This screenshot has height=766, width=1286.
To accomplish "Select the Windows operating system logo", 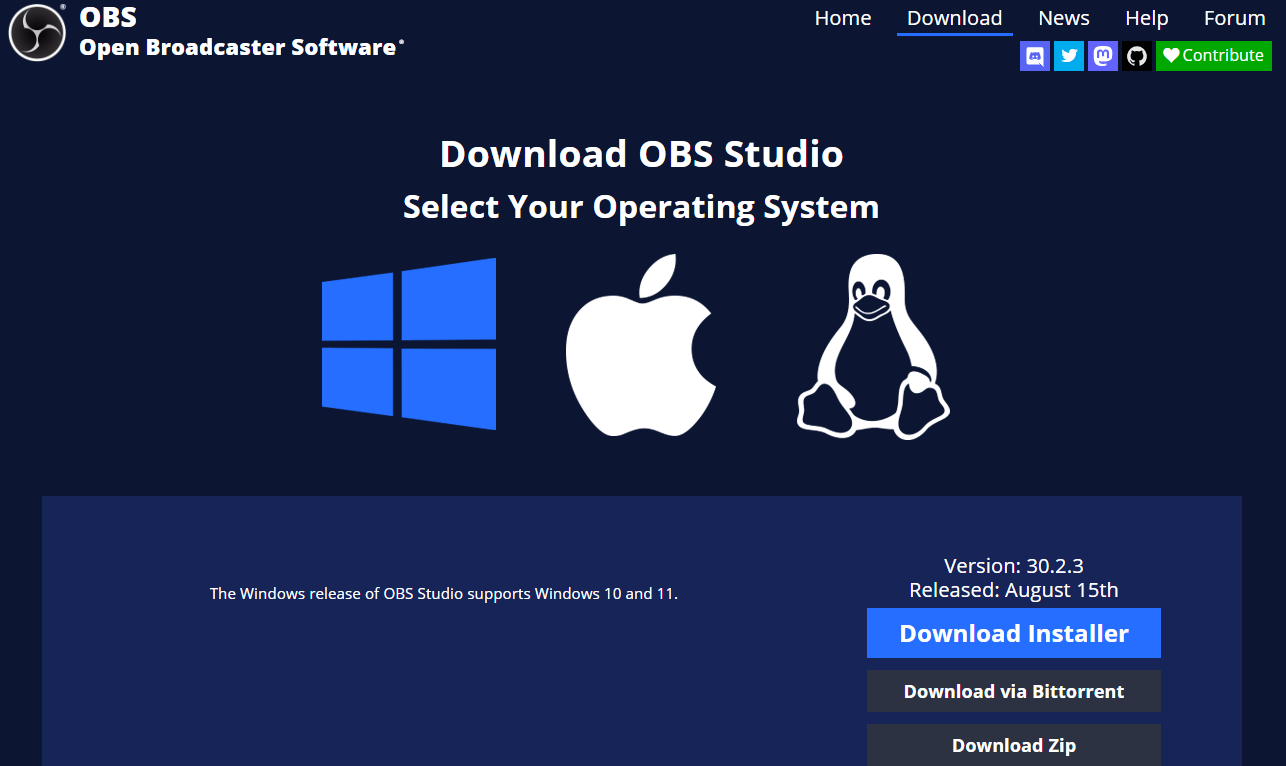I will tap(408, 344).
